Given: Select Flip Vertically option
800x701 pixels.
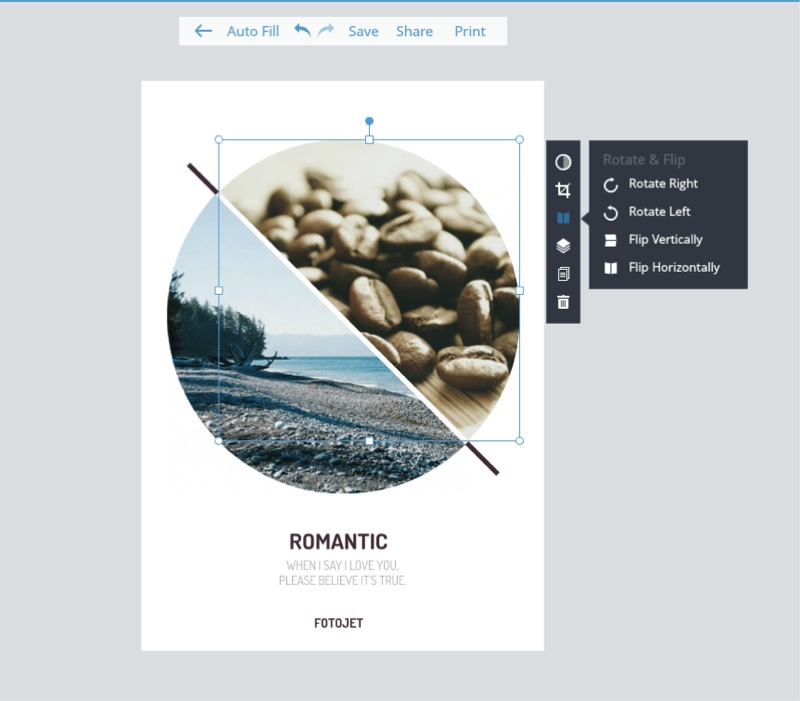Looking at the screenshot, I should 665,240.
